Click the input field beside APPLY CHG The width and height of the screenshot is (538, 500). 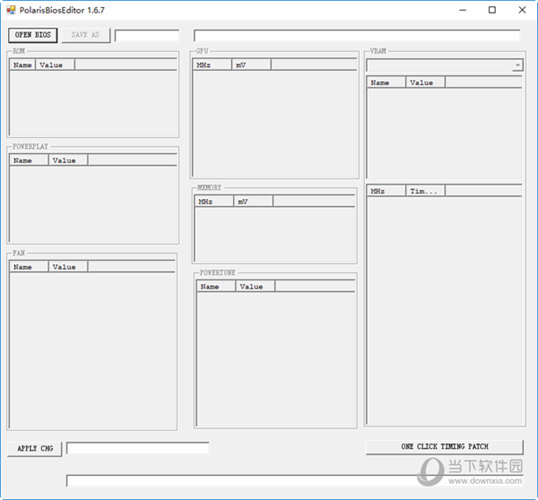tap(137, 448)
